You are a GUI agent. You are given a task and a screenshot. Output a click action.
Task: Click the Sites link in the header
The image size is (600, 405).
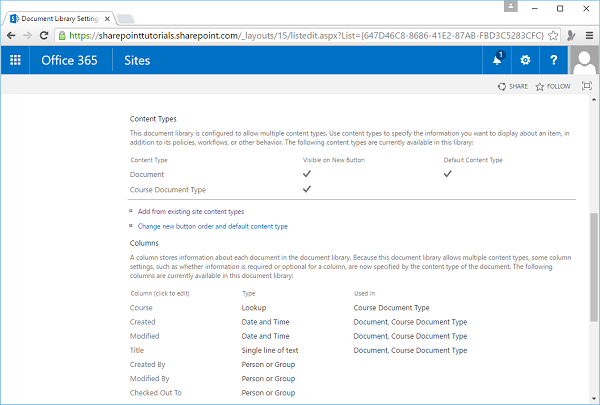(137, 60)
